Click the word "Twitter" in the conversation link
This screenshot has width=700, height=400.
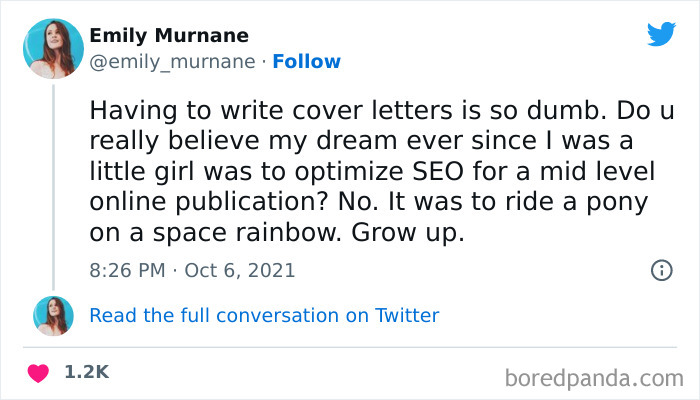pos(407,315)
